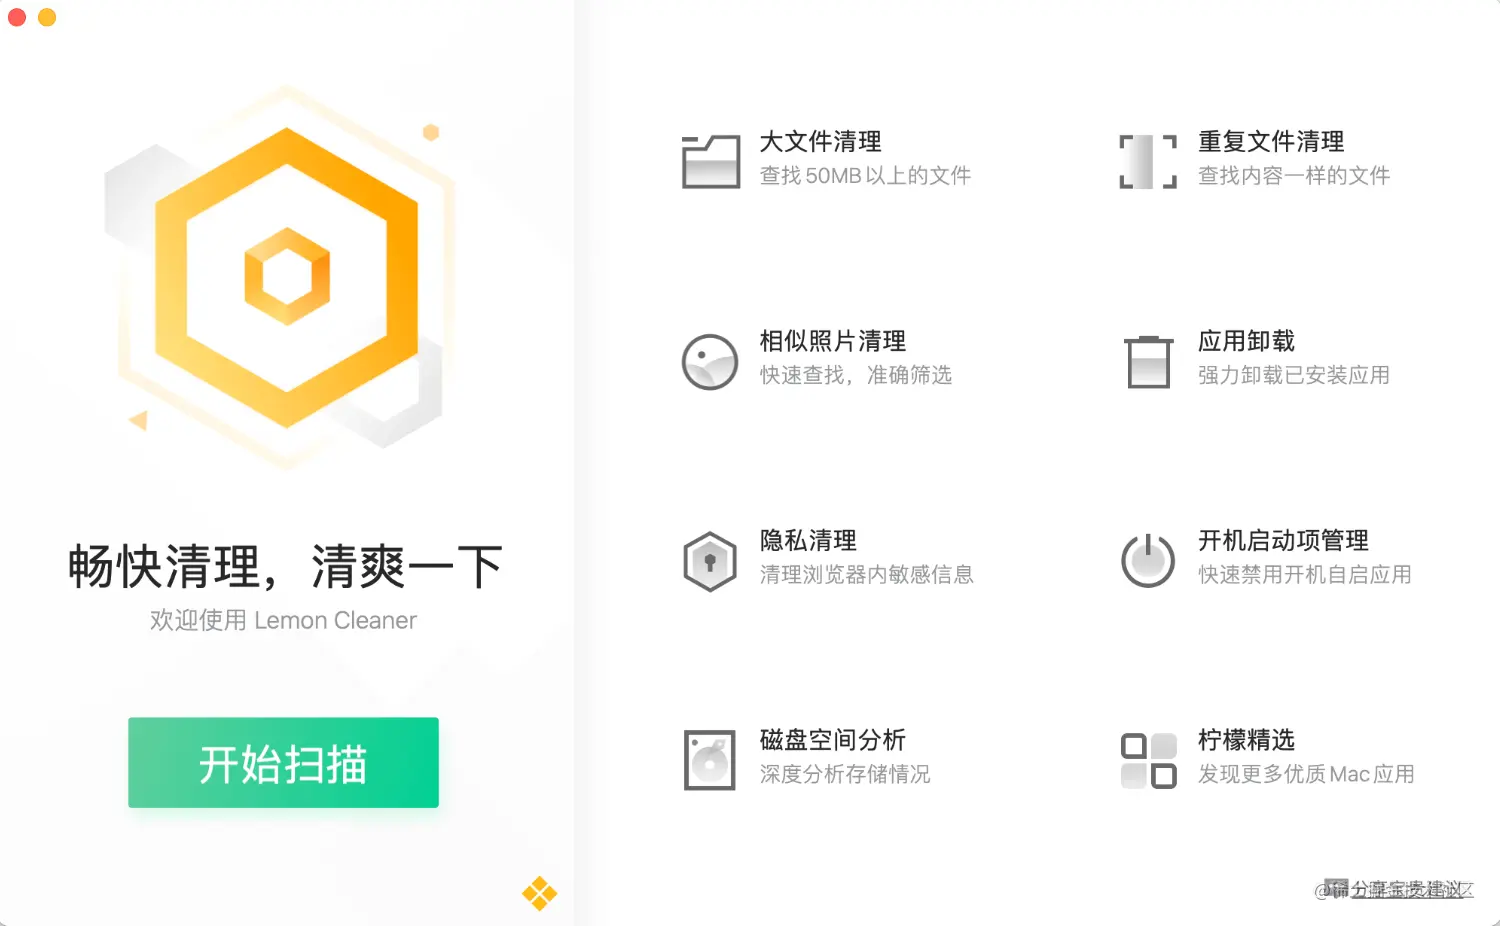Screen dimensions: 1500x926
Task: Click the app uninstall trash icon
Action: pos(1148,361)
